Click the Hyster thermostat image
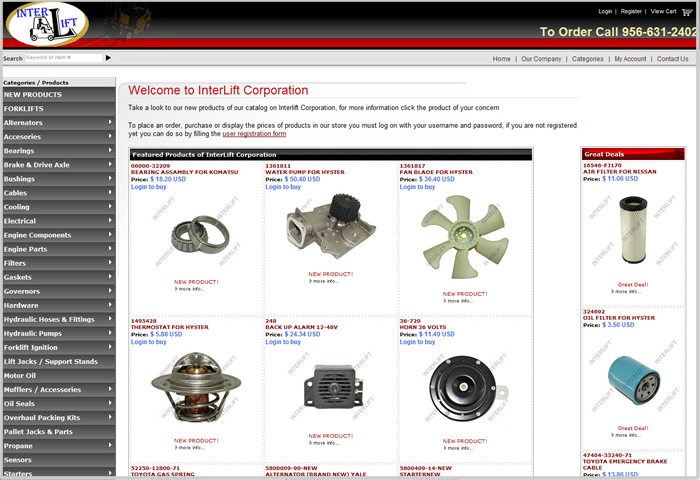 tap(196, 389)
